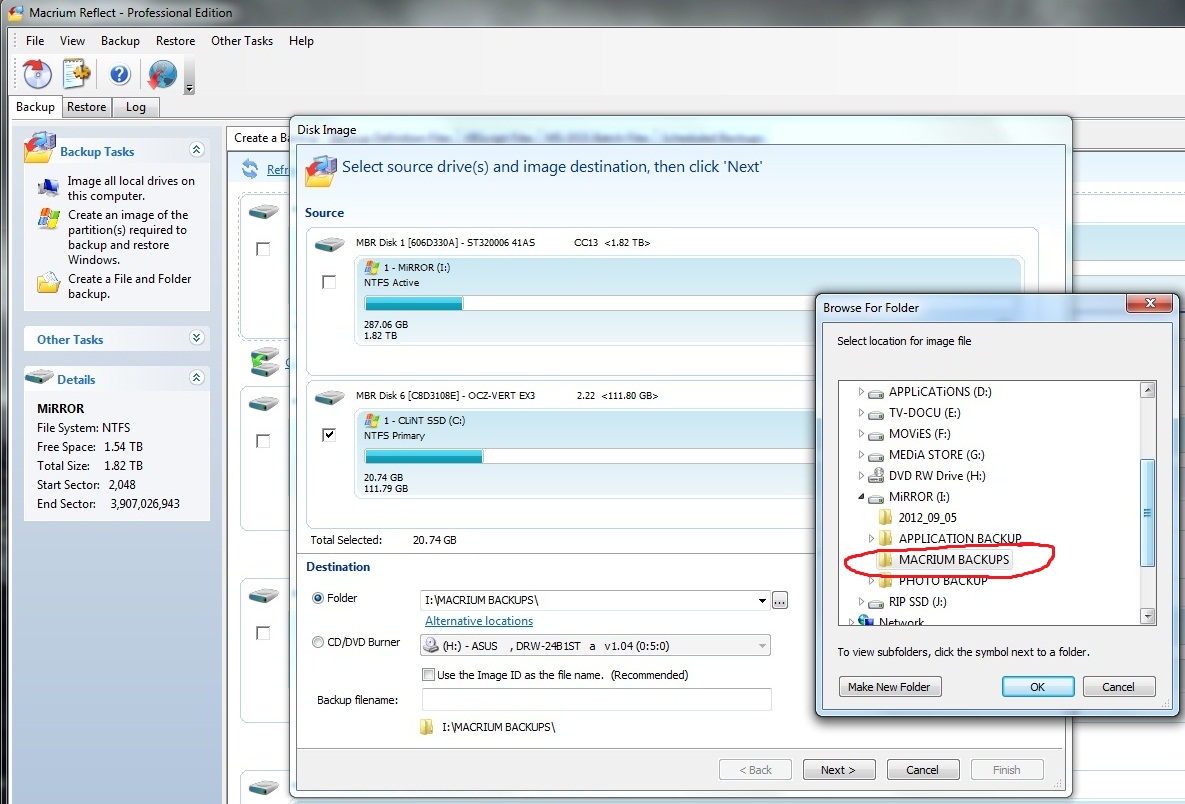Check the MiRROR (I:) partition checkbox
The image size is (1185, 804).
coord(329,283)
